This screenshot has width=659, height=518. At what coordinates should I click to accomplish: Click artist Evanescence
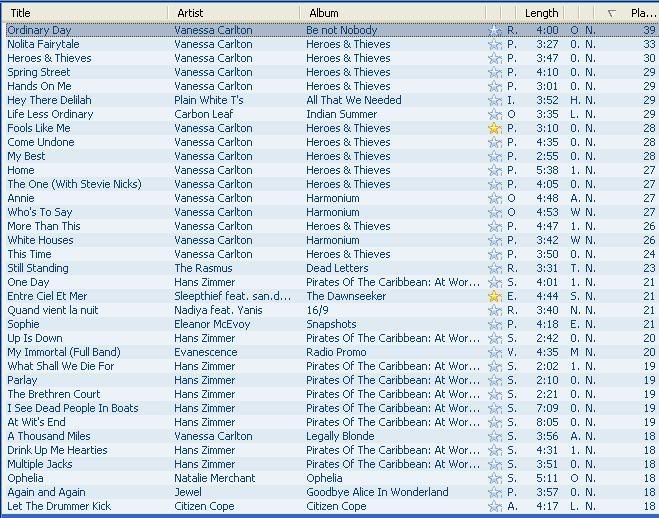(x=206, y=352)
